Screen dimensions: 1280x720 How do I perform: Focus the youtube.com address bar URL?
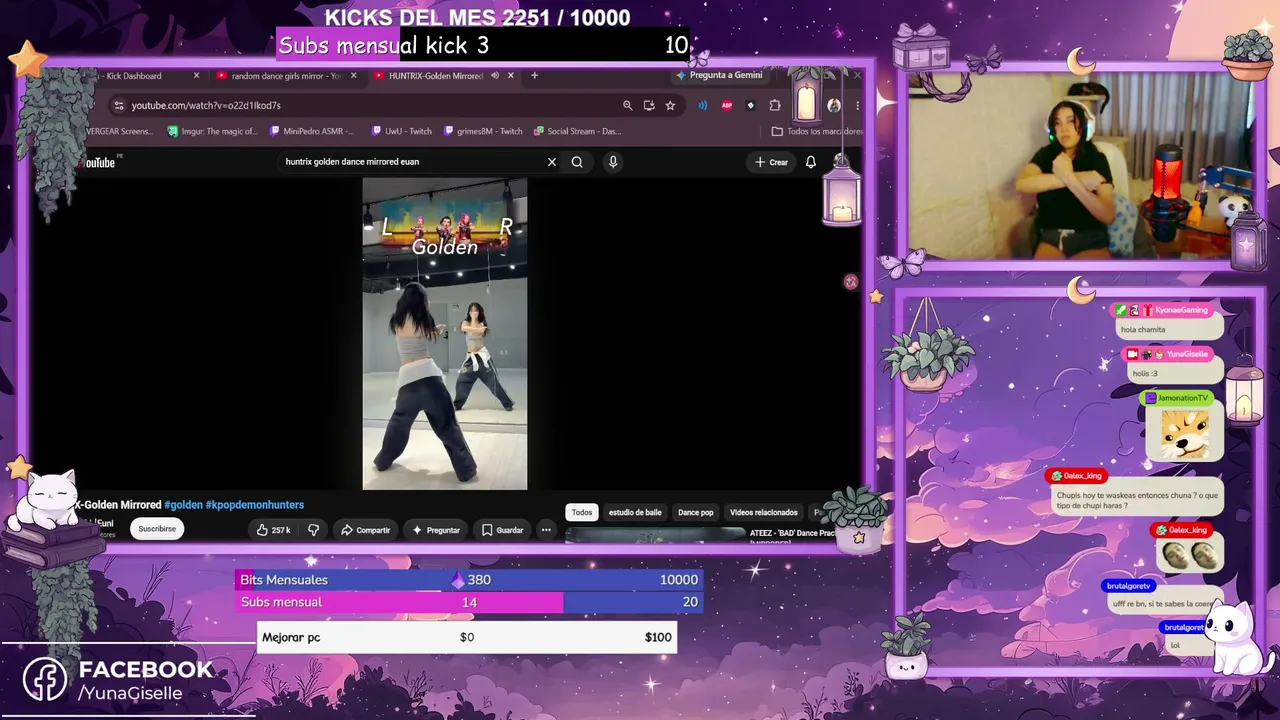206,105
